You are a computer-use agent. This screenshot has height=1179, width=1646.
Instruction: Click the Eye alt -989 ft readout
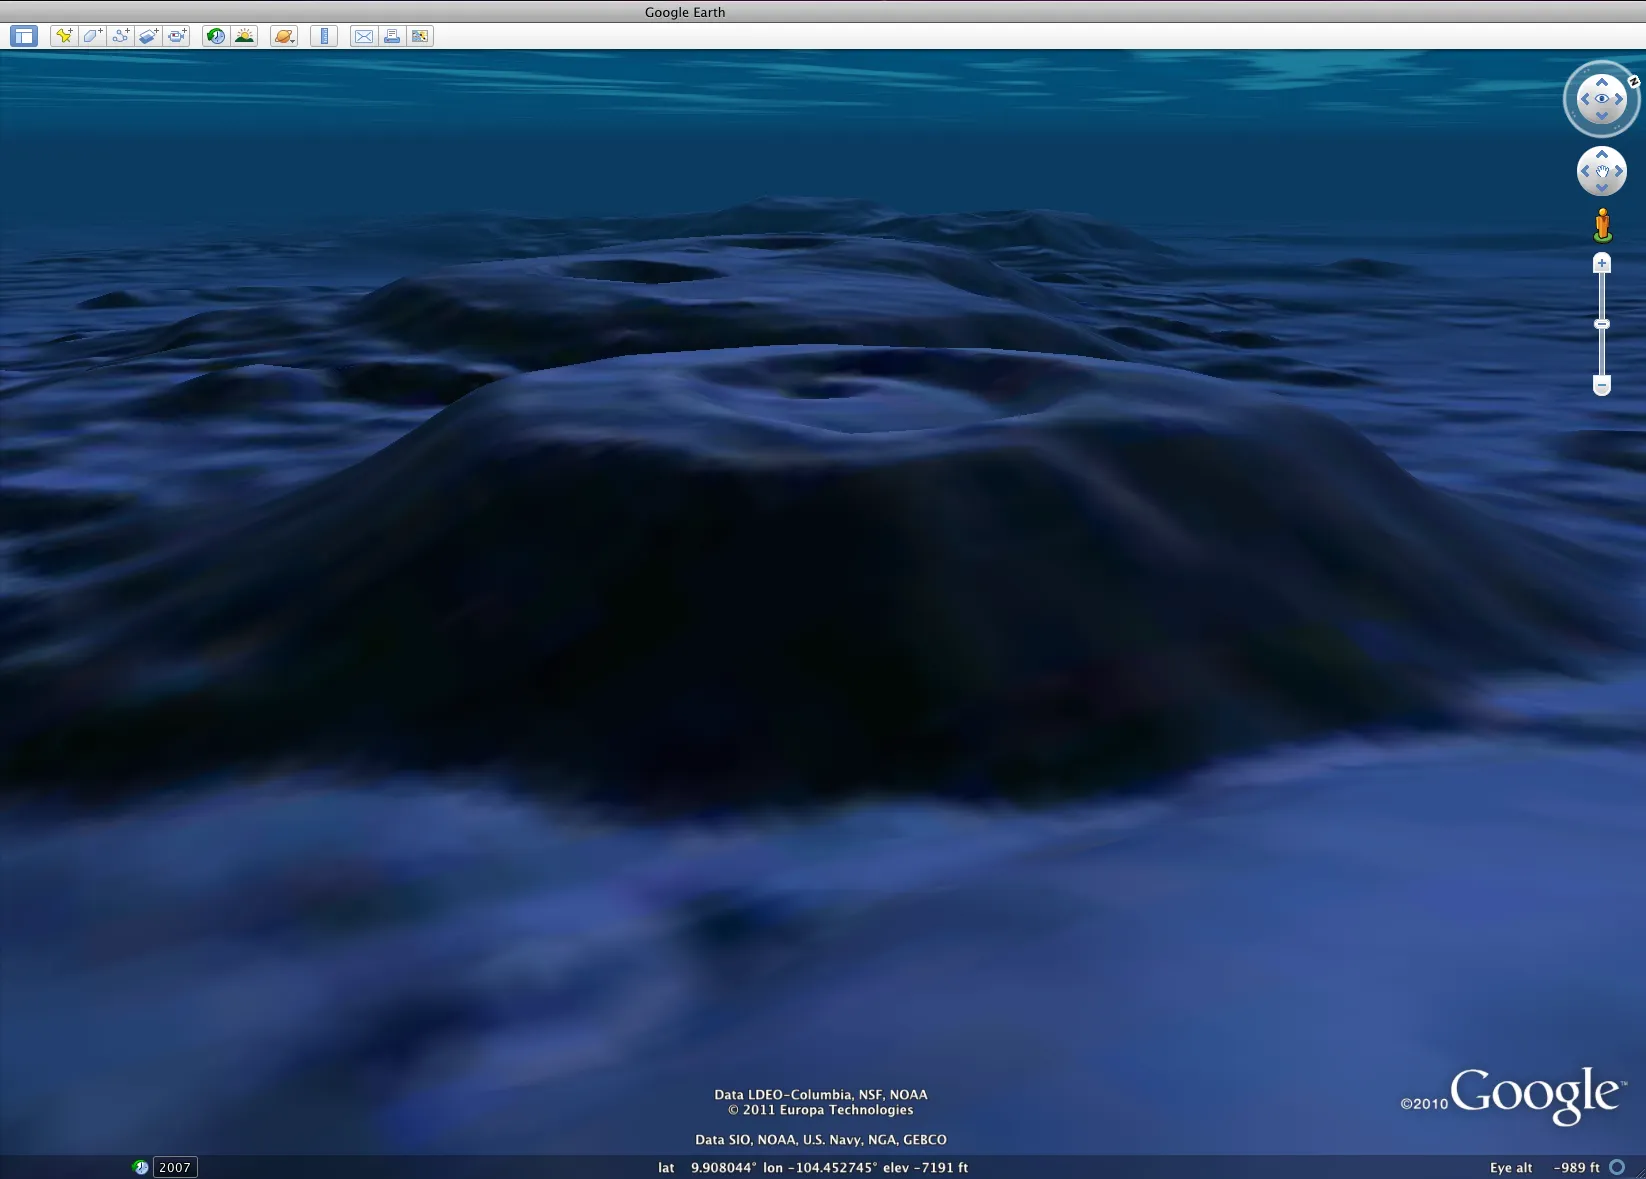[1545, 1167]
